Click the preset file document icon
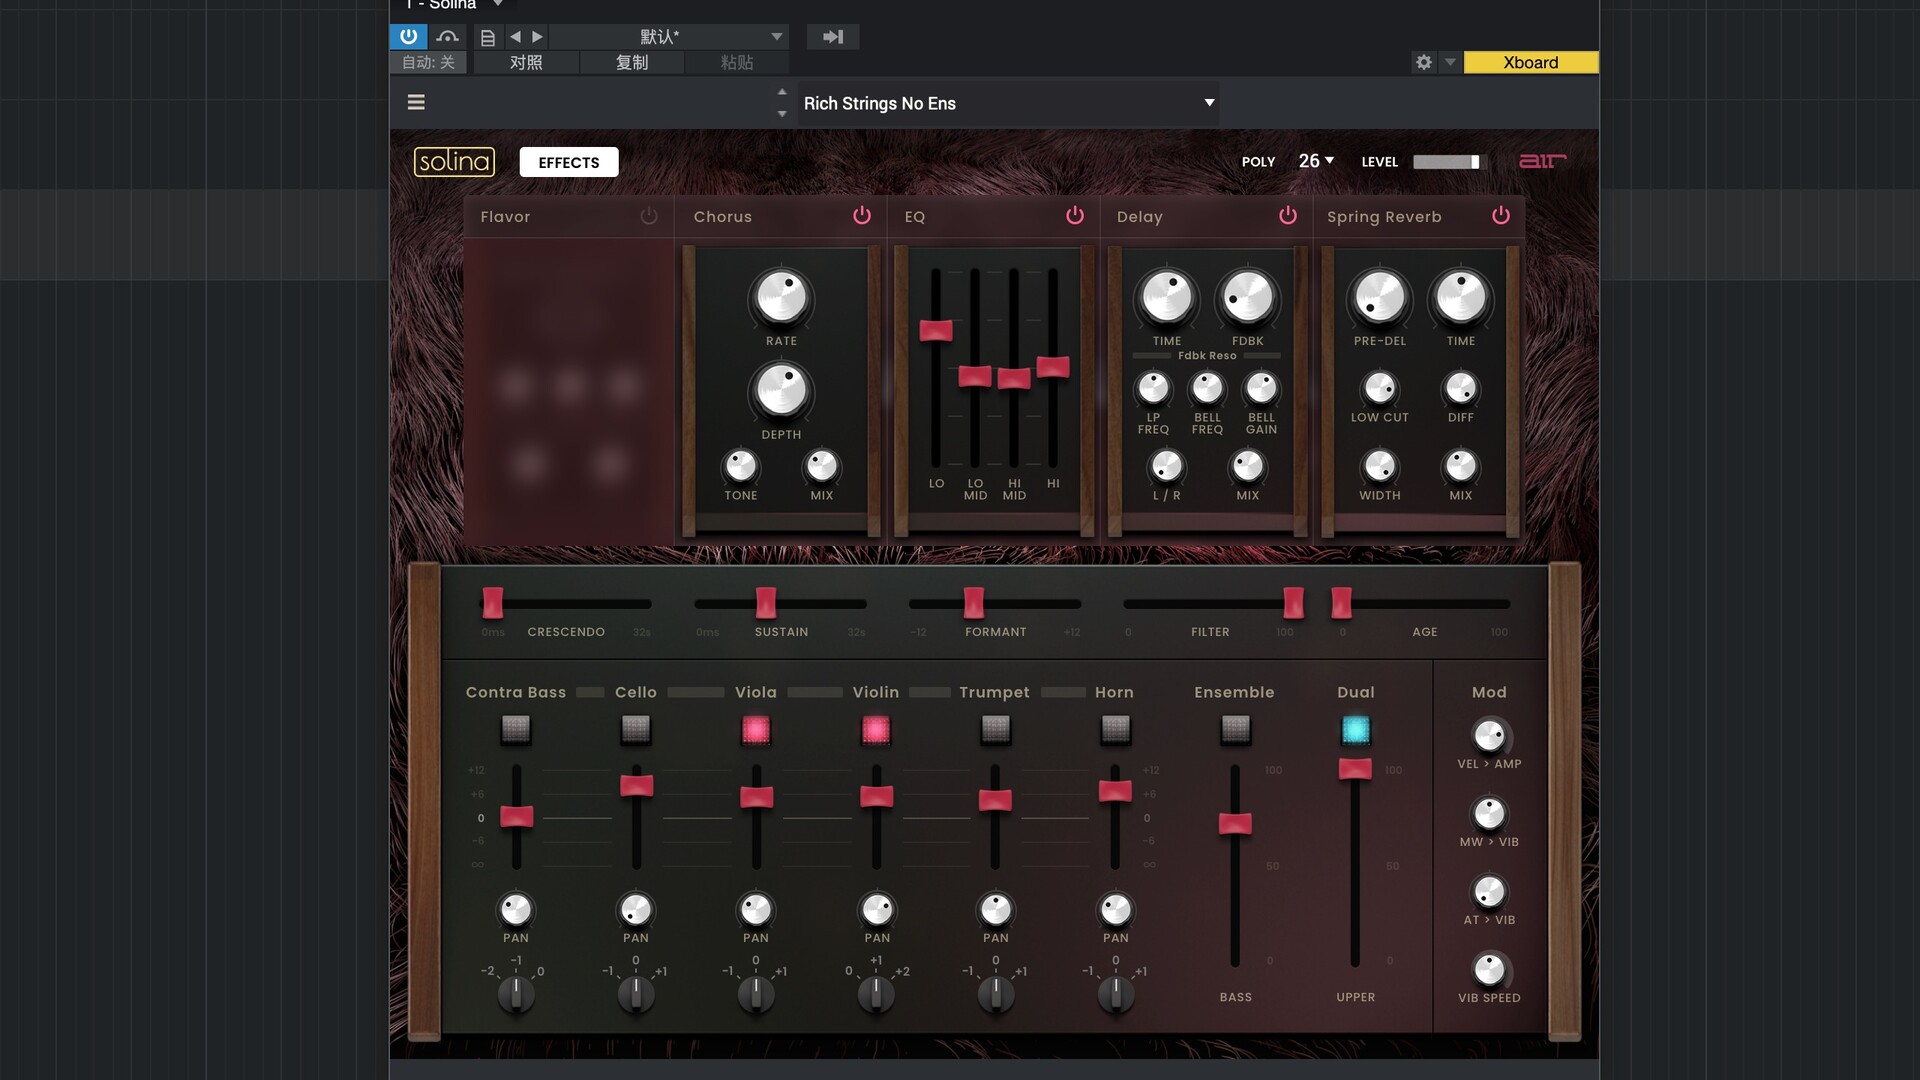1920x1080 pixels. [x=488, y=37]
